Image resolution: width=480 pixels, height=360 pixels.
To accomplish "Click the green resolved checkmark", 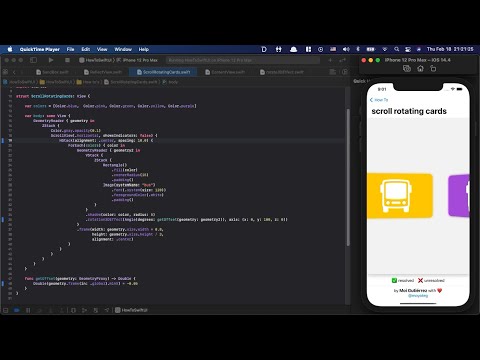I will [x=394, y=280].
